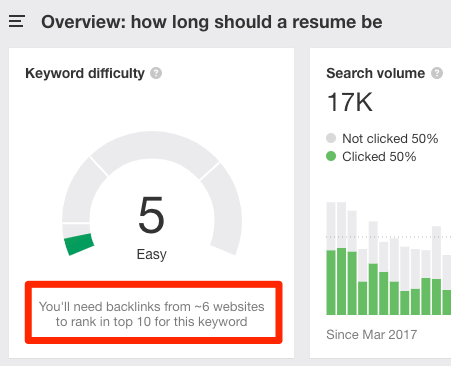Click the 17K search volume value
Image resolution: width=451 pixels, height=366 pixels.
tap(349, 102)
